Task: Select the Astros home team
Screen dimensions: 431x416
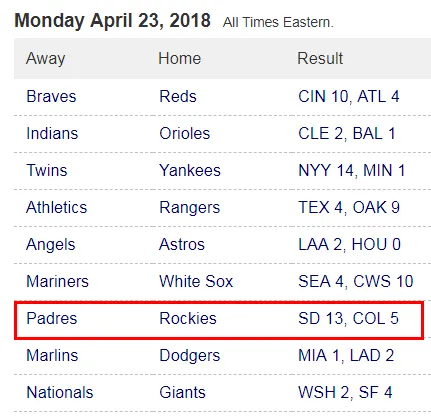Action: pos(182,245)
